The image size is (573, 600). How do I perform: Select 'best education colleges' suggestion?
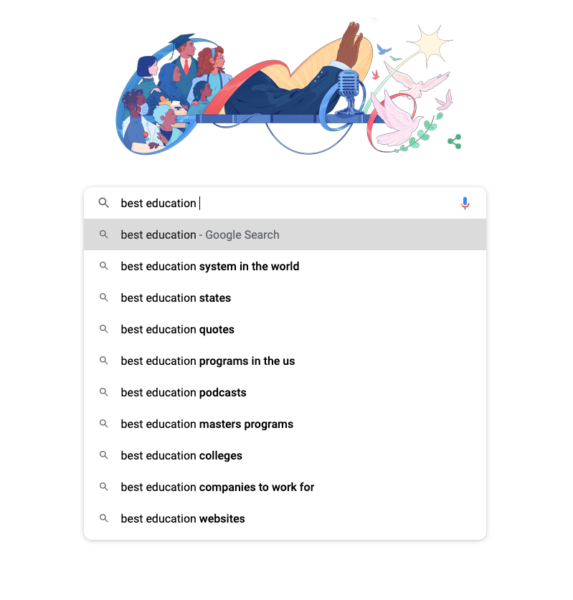[285, 455]
